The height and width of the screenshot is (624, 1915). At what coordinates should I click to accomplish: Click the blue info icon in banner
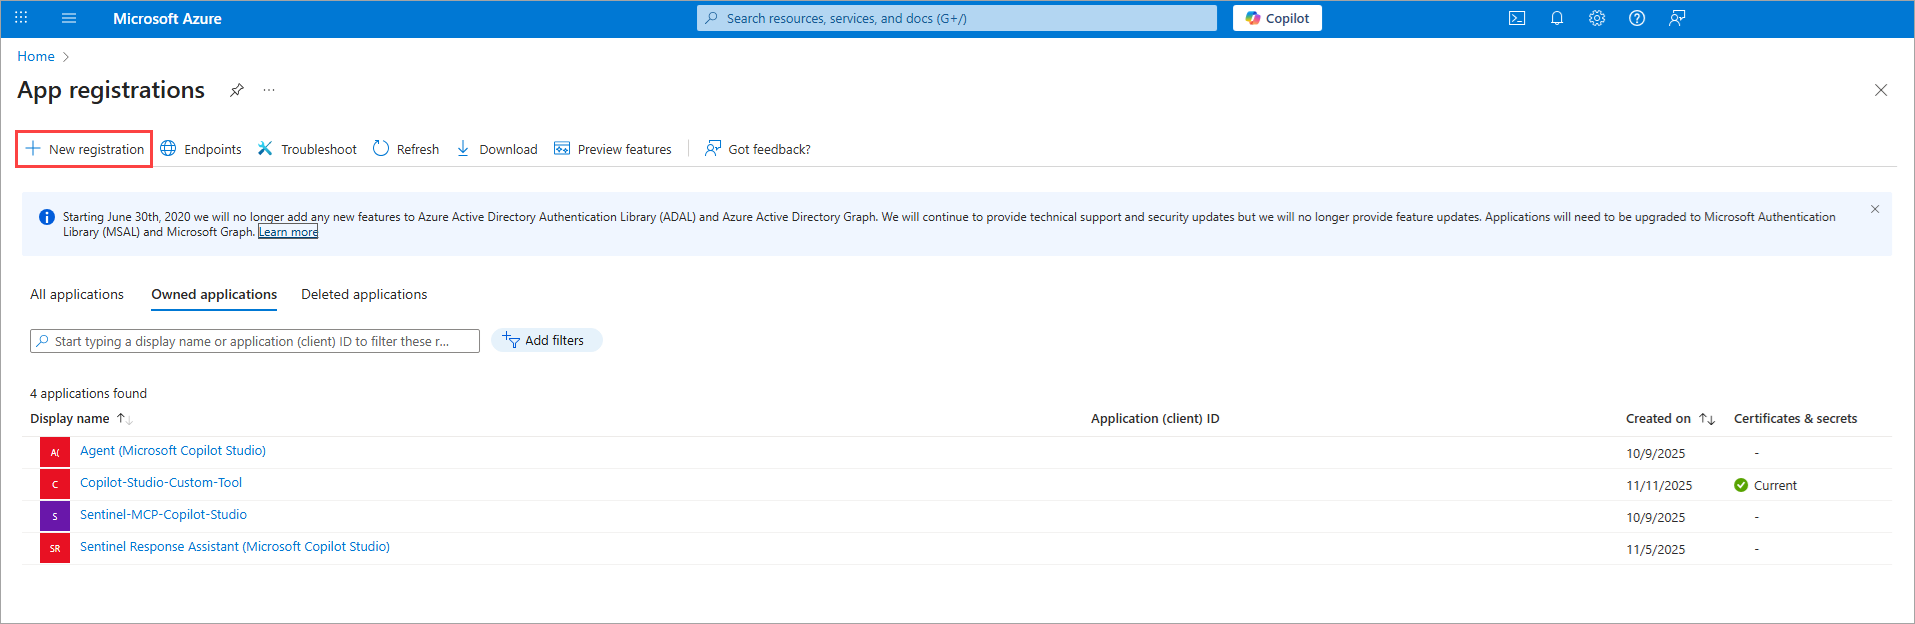(46, 217)
